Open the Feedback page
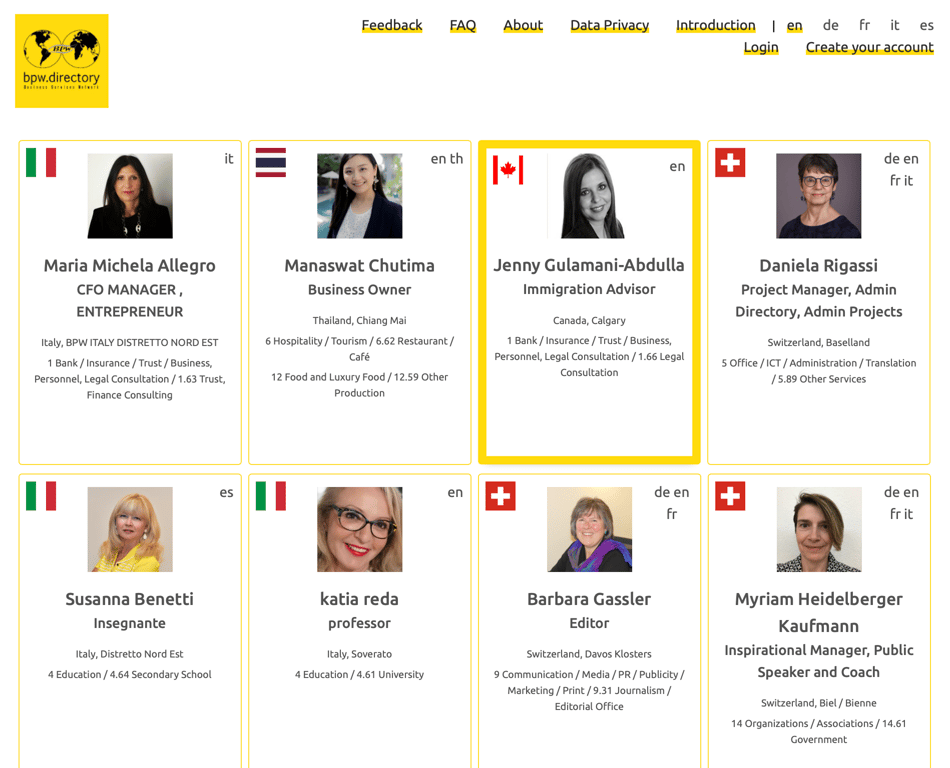Viewport: 950px width, 768px height. [392, 25]
